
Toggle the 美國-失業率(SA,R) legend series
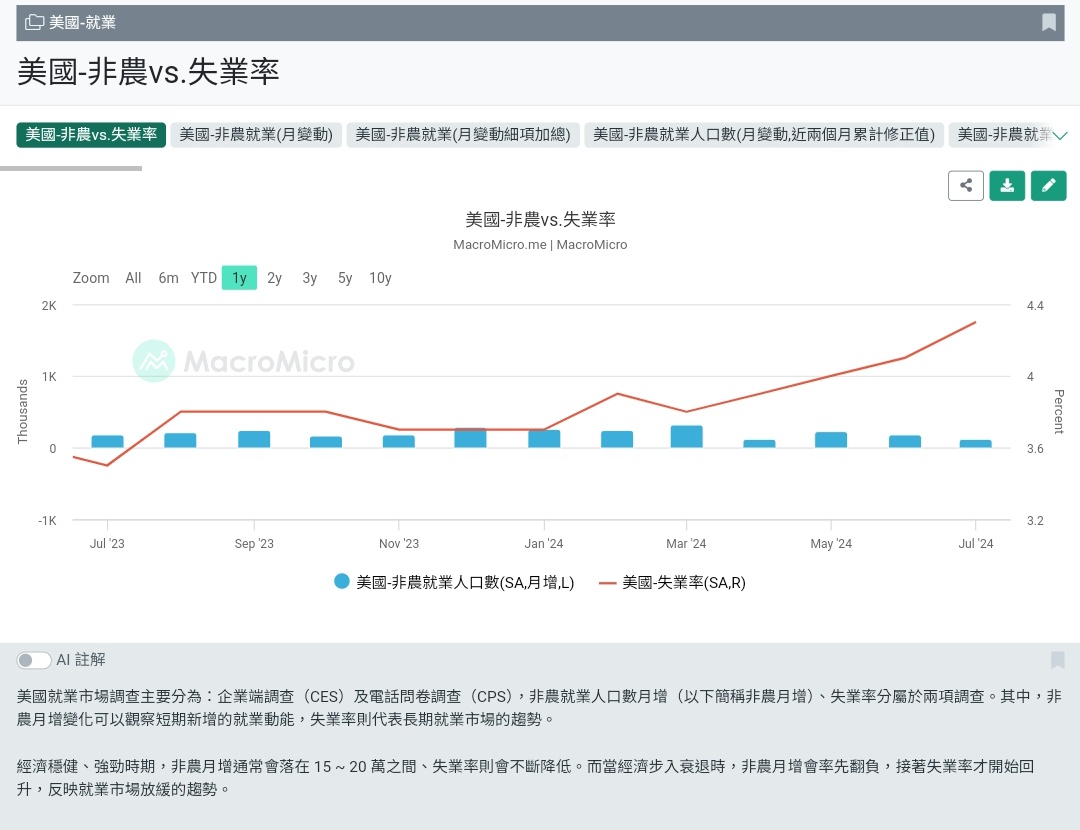(x=673, y=583)
